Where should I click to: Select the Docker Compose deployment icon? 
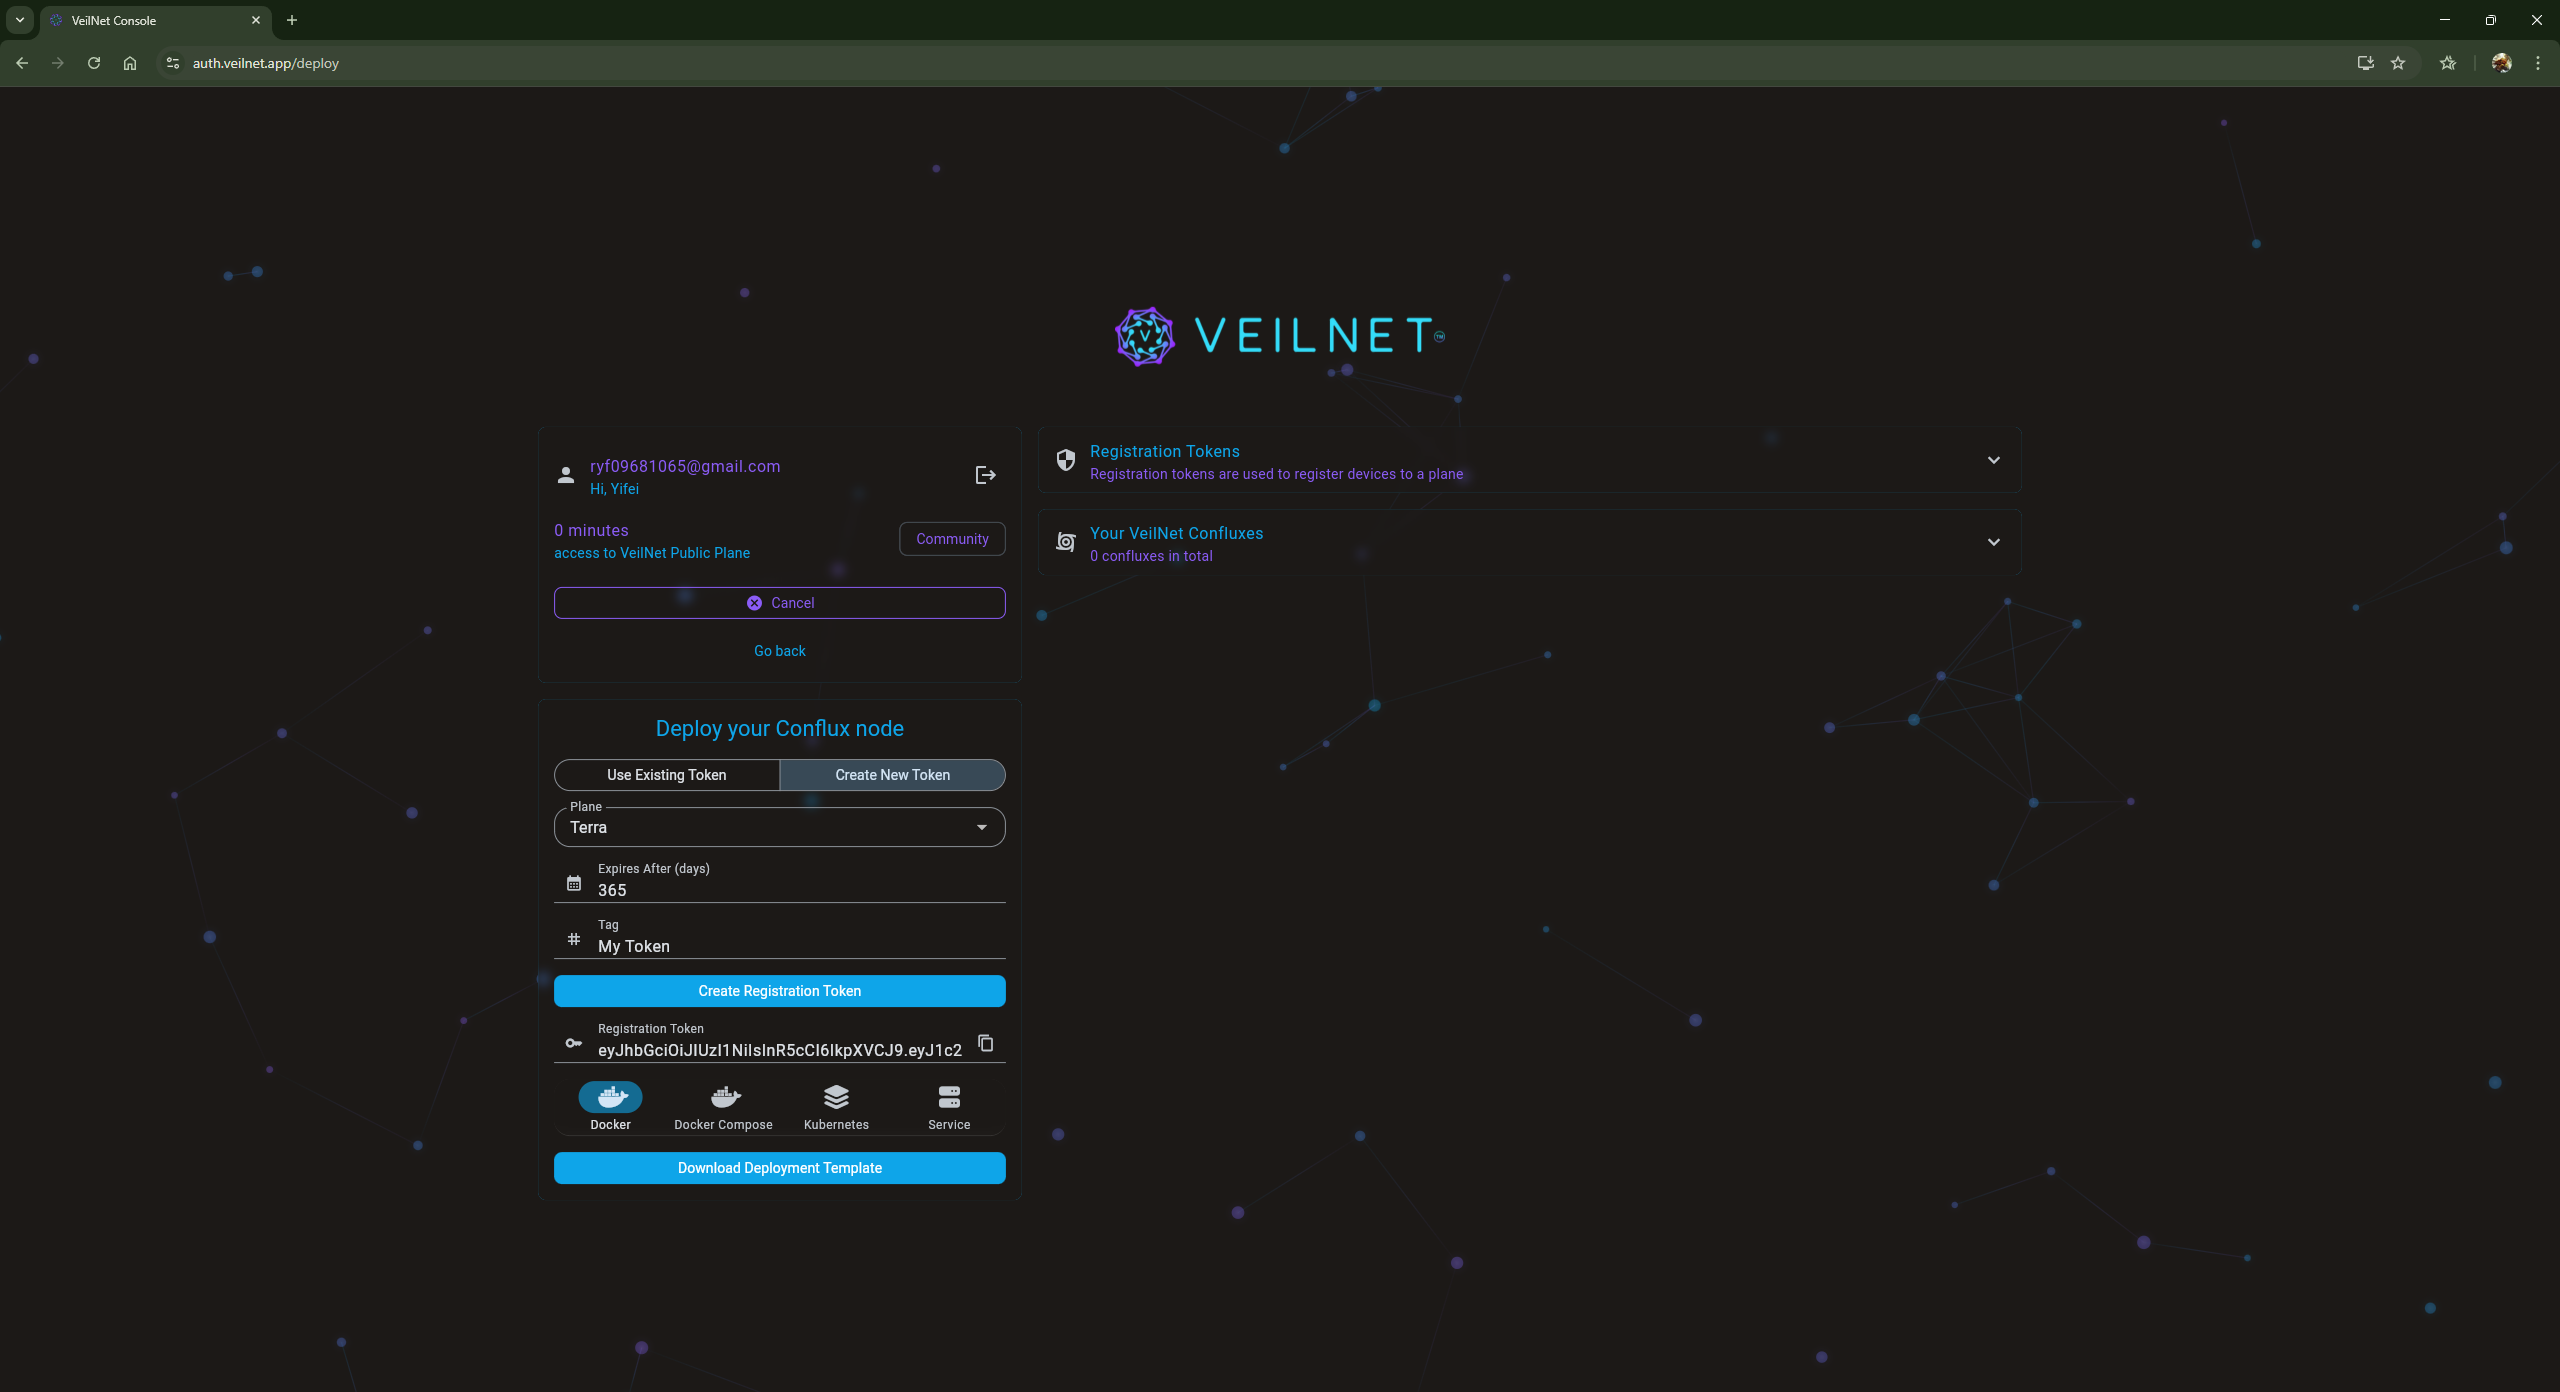pos(722,1097)
